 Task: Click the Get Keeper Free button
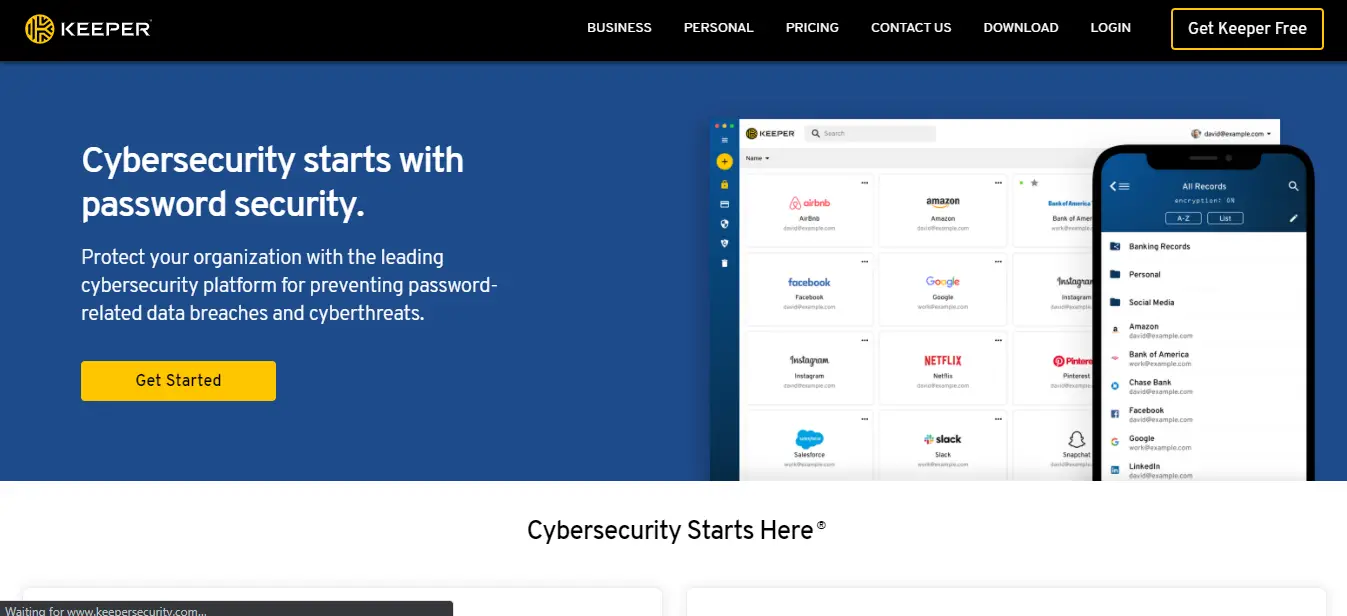(x=1247, y=29)
